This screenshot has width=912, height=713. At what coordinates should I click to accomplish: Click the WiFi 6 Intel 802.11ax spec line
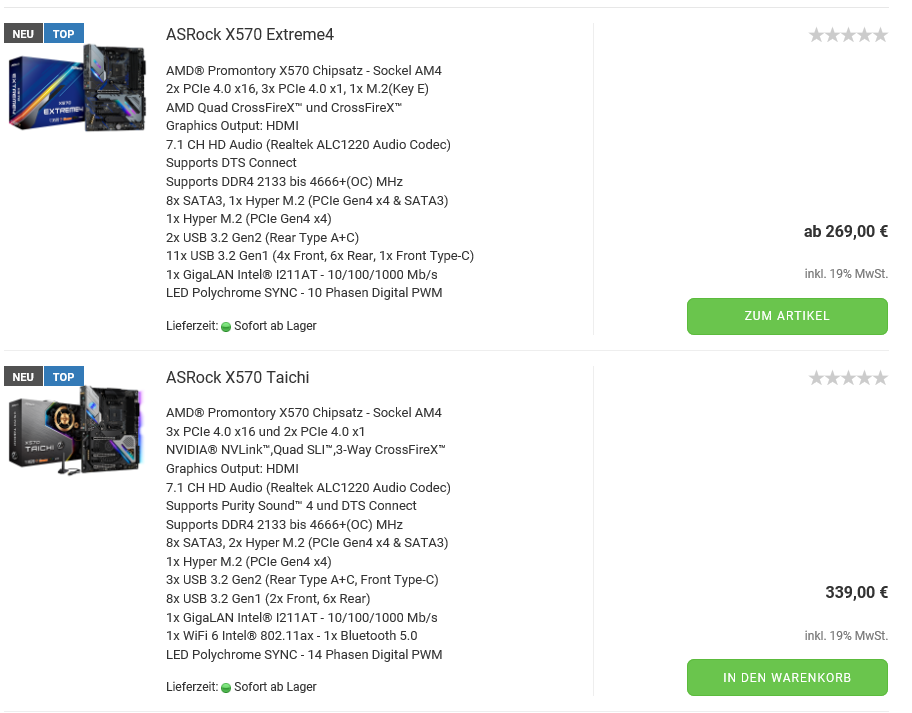coord(292,636)
